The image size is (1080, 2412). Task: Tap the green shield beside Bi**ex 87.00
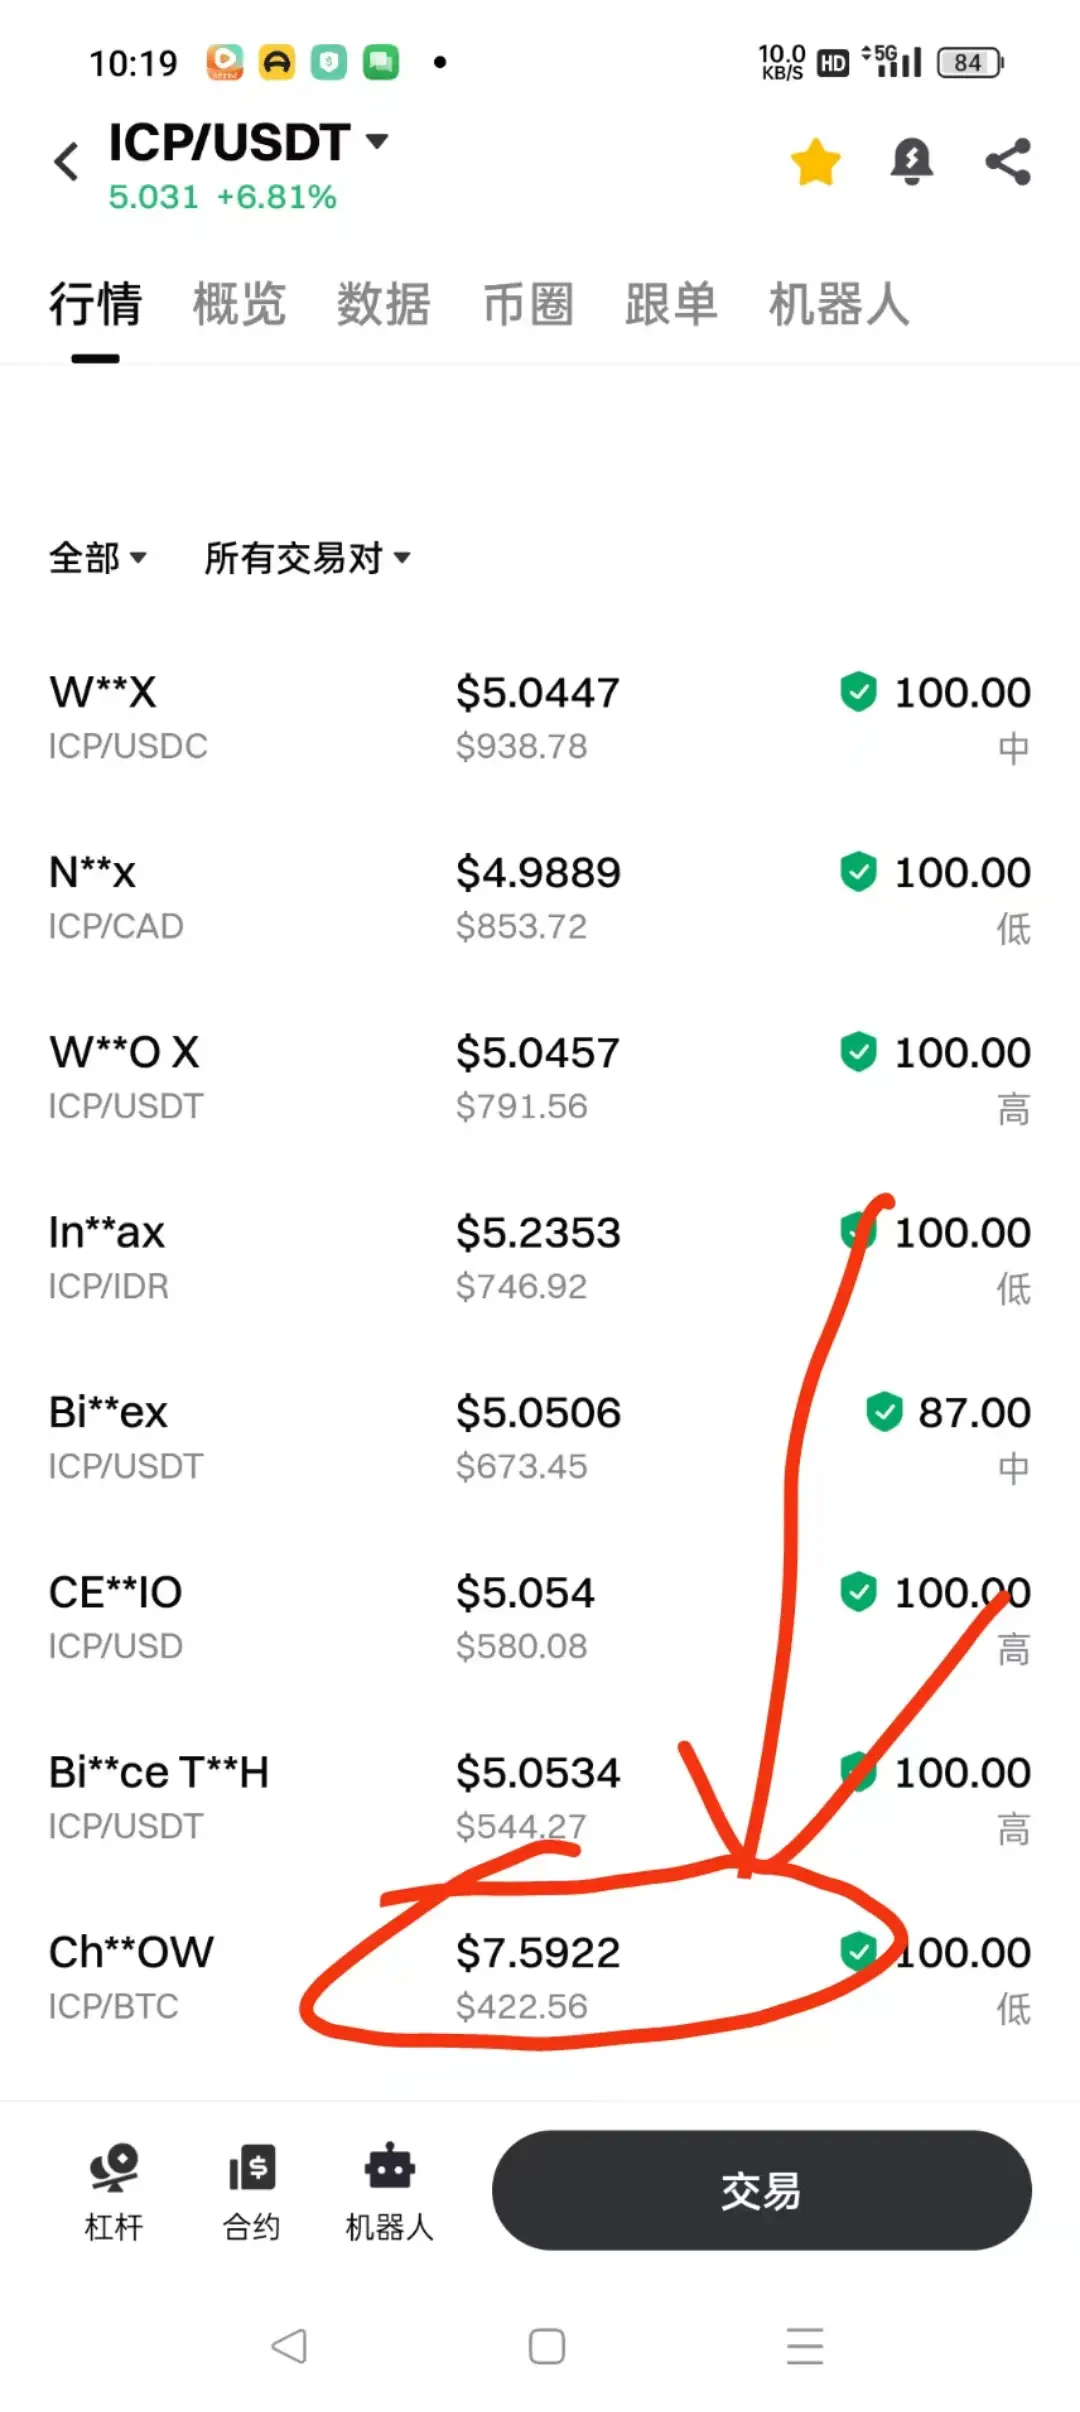(884, 1412)
